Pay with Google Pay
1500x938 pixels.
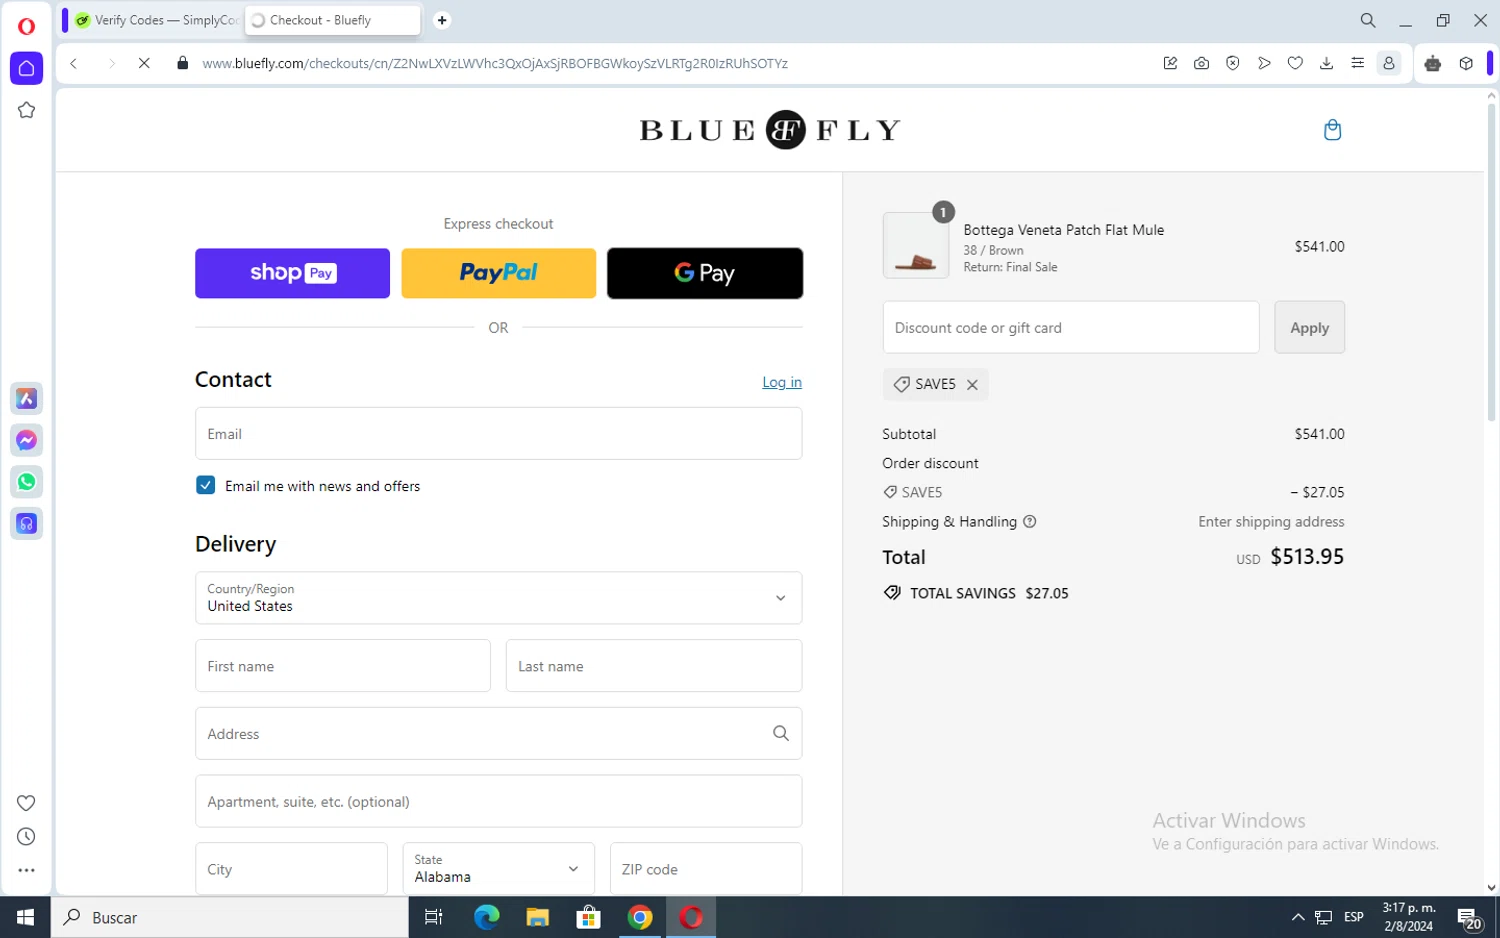pos(705,273)
